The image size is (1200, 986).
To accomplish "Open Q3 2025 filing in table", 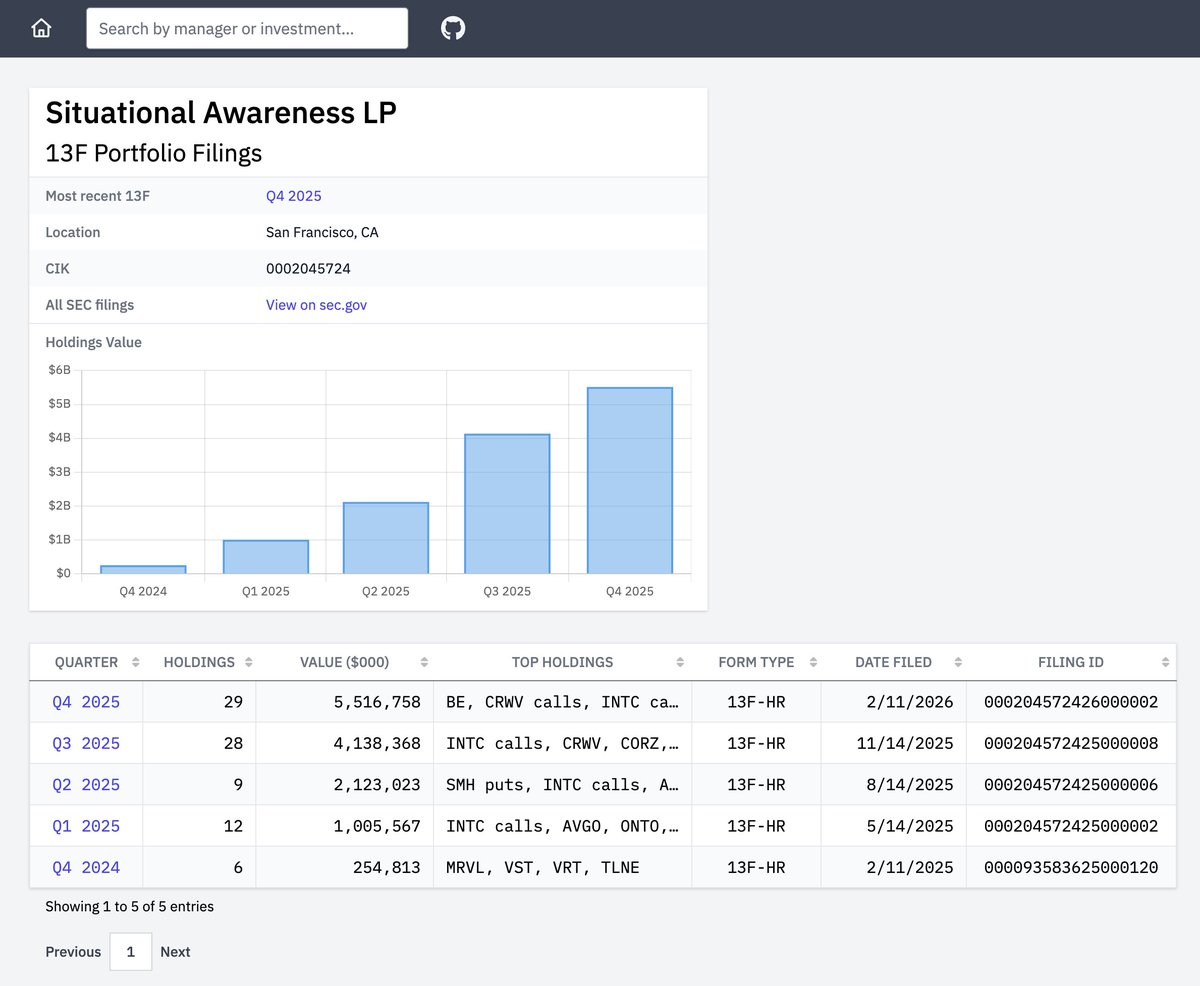I will pyautogui.click(x=86, y=743).
